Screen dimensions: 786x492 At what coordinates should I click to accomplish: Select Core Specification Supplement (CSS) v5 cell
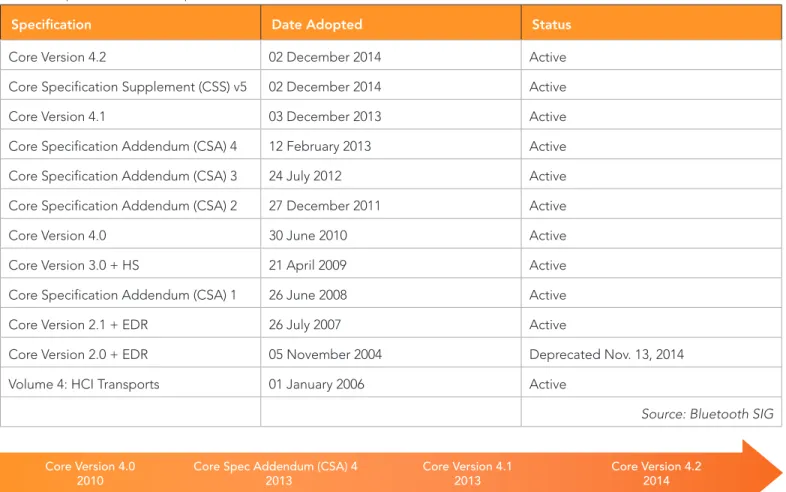point(130,86)
